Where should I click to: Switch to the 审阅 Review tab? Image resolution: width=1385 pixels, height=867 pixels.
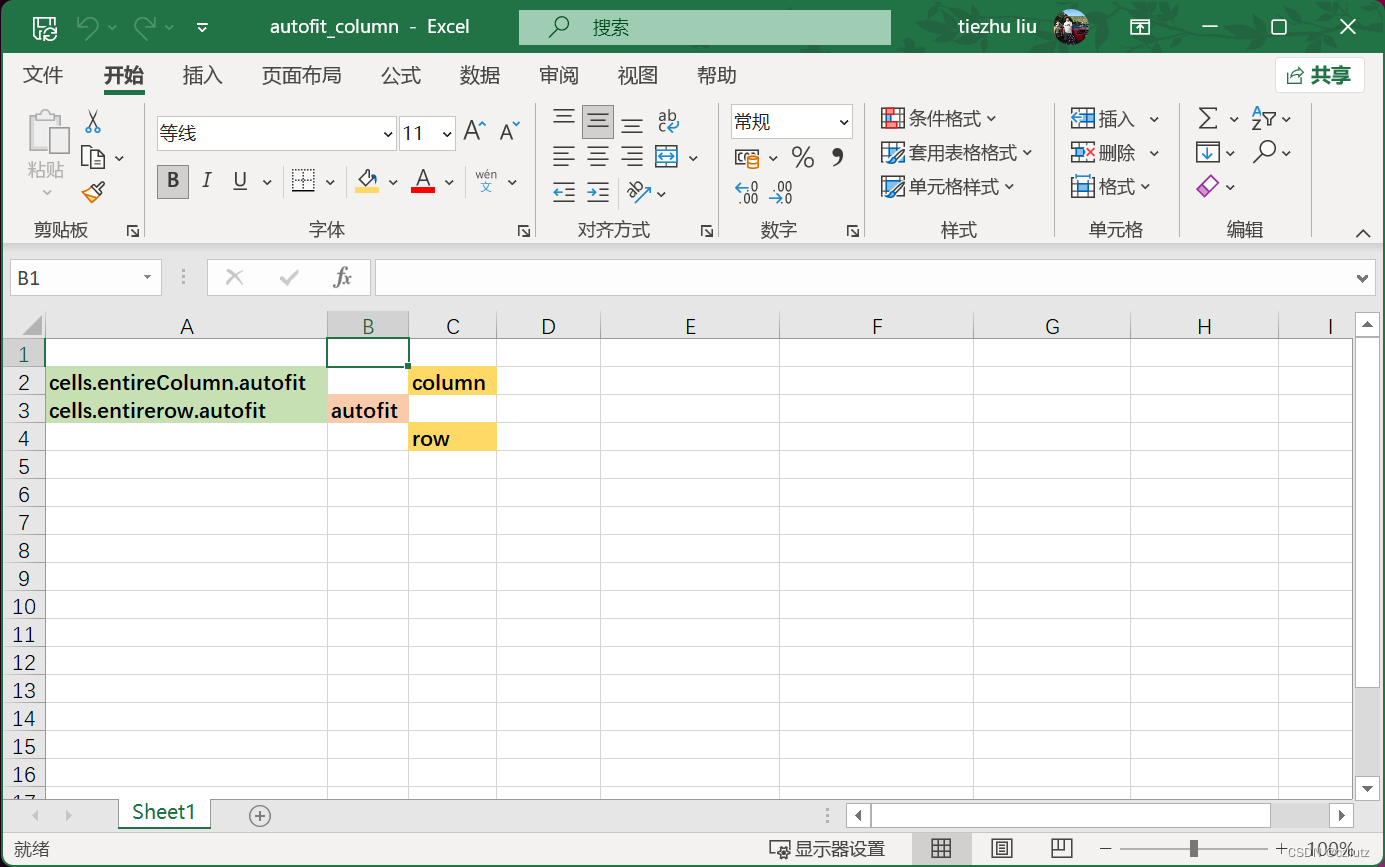(559, 76)
